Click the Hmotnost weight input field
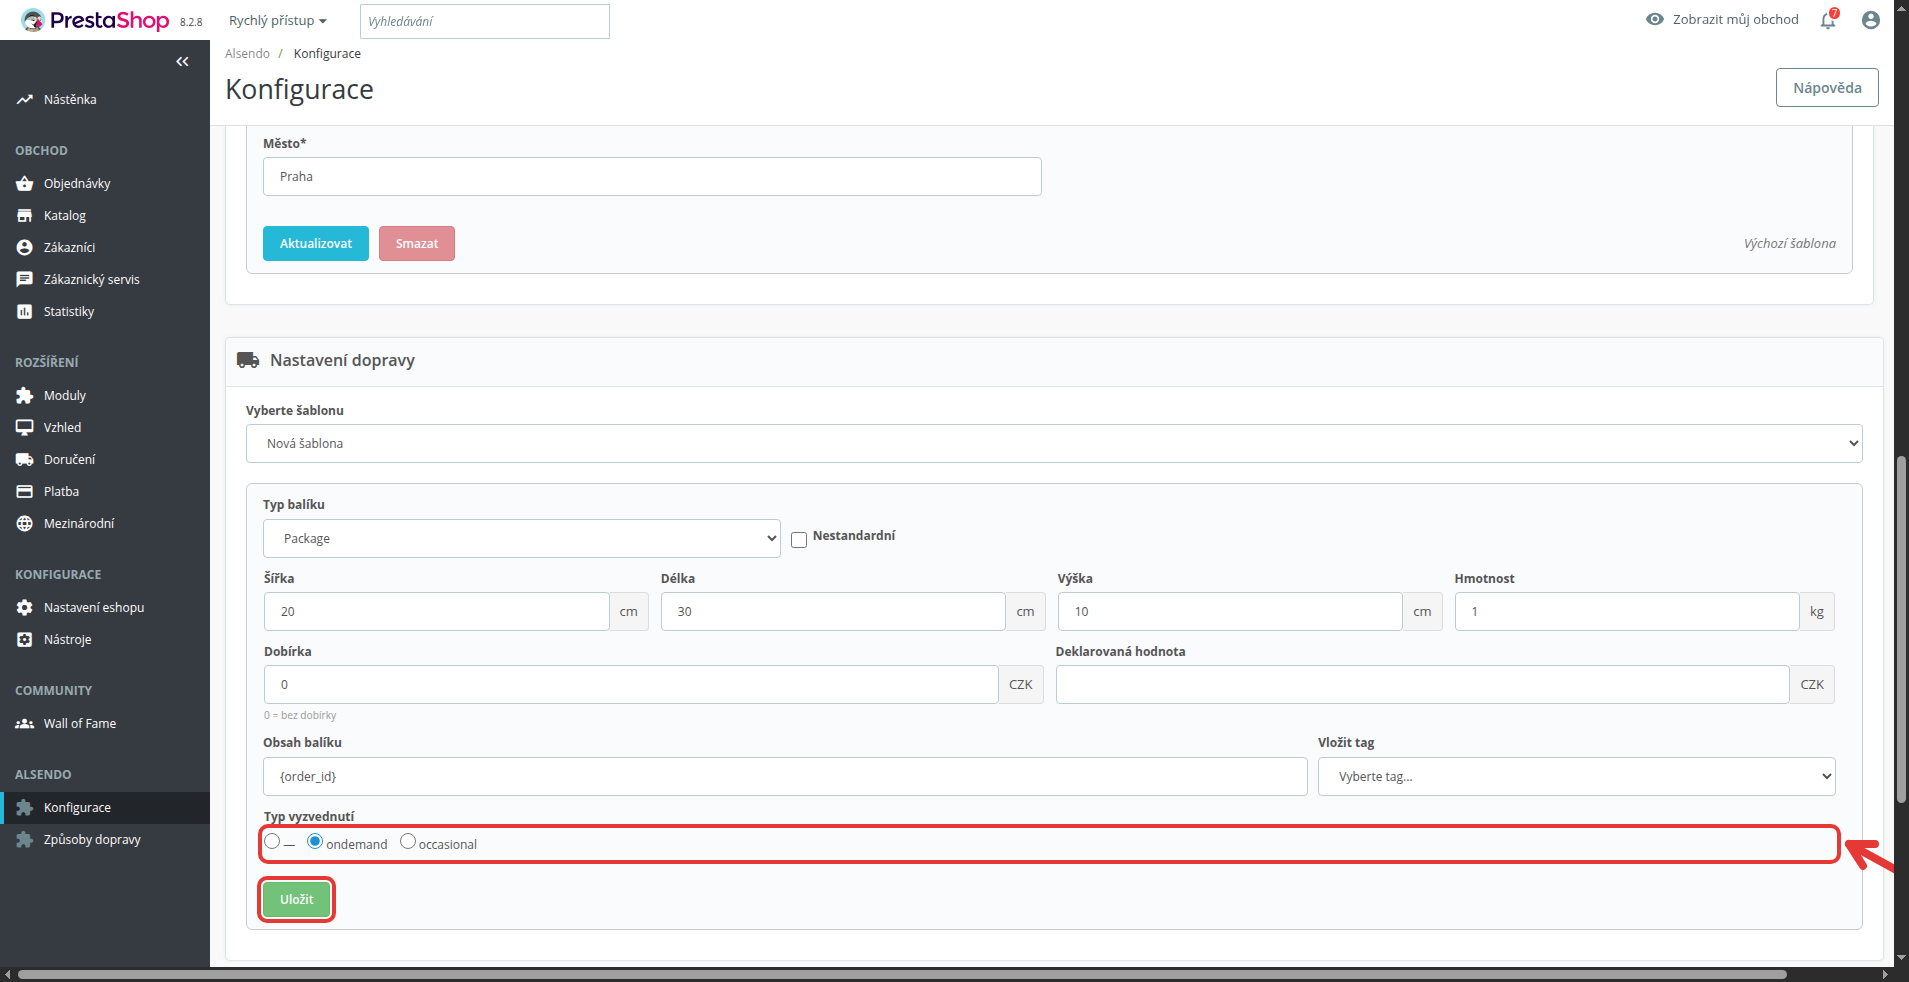 1626,612
